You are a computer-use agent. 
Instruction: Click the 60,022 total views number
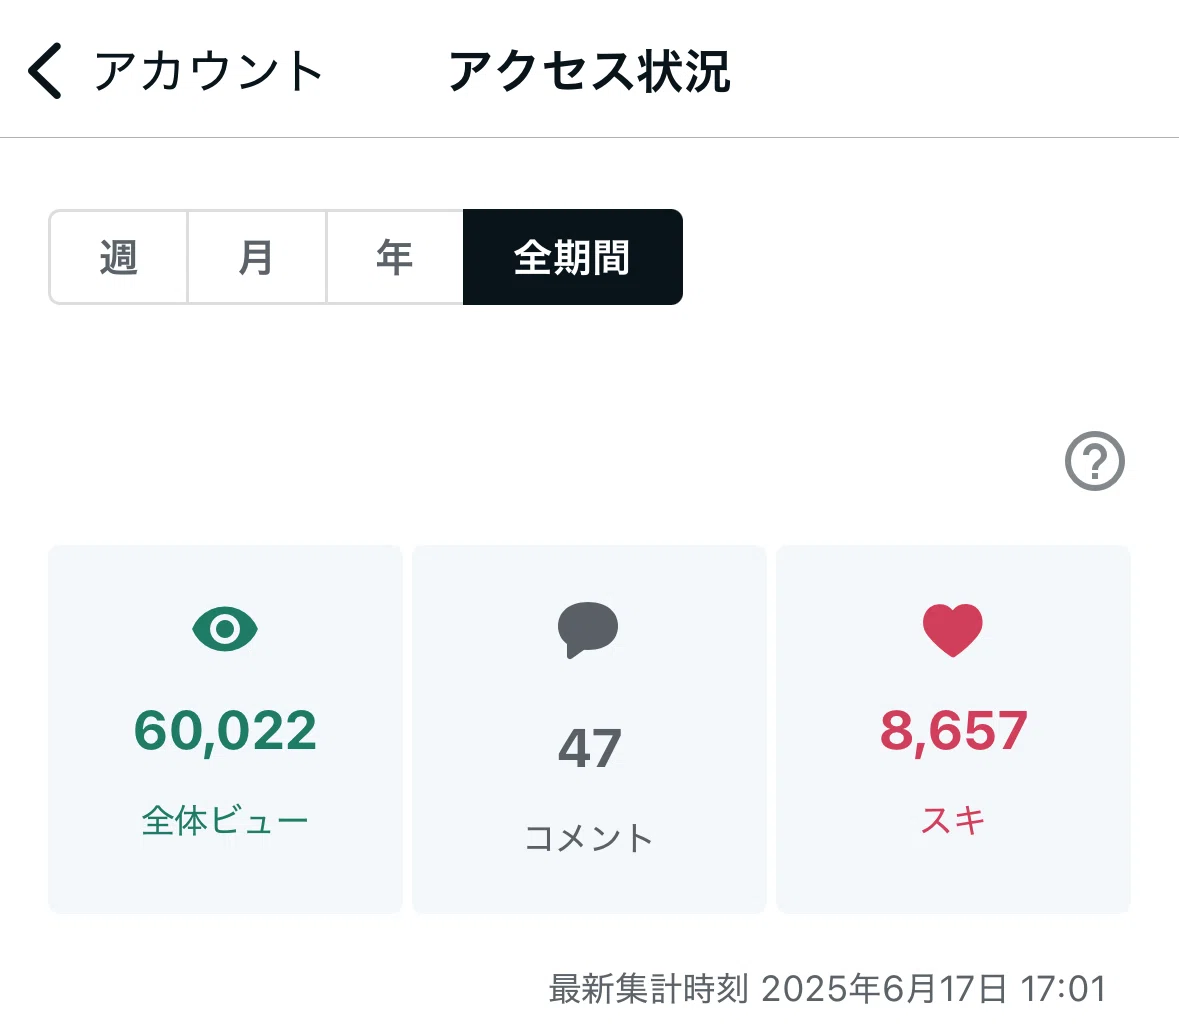pyautogui.click(x=225, y=730)
